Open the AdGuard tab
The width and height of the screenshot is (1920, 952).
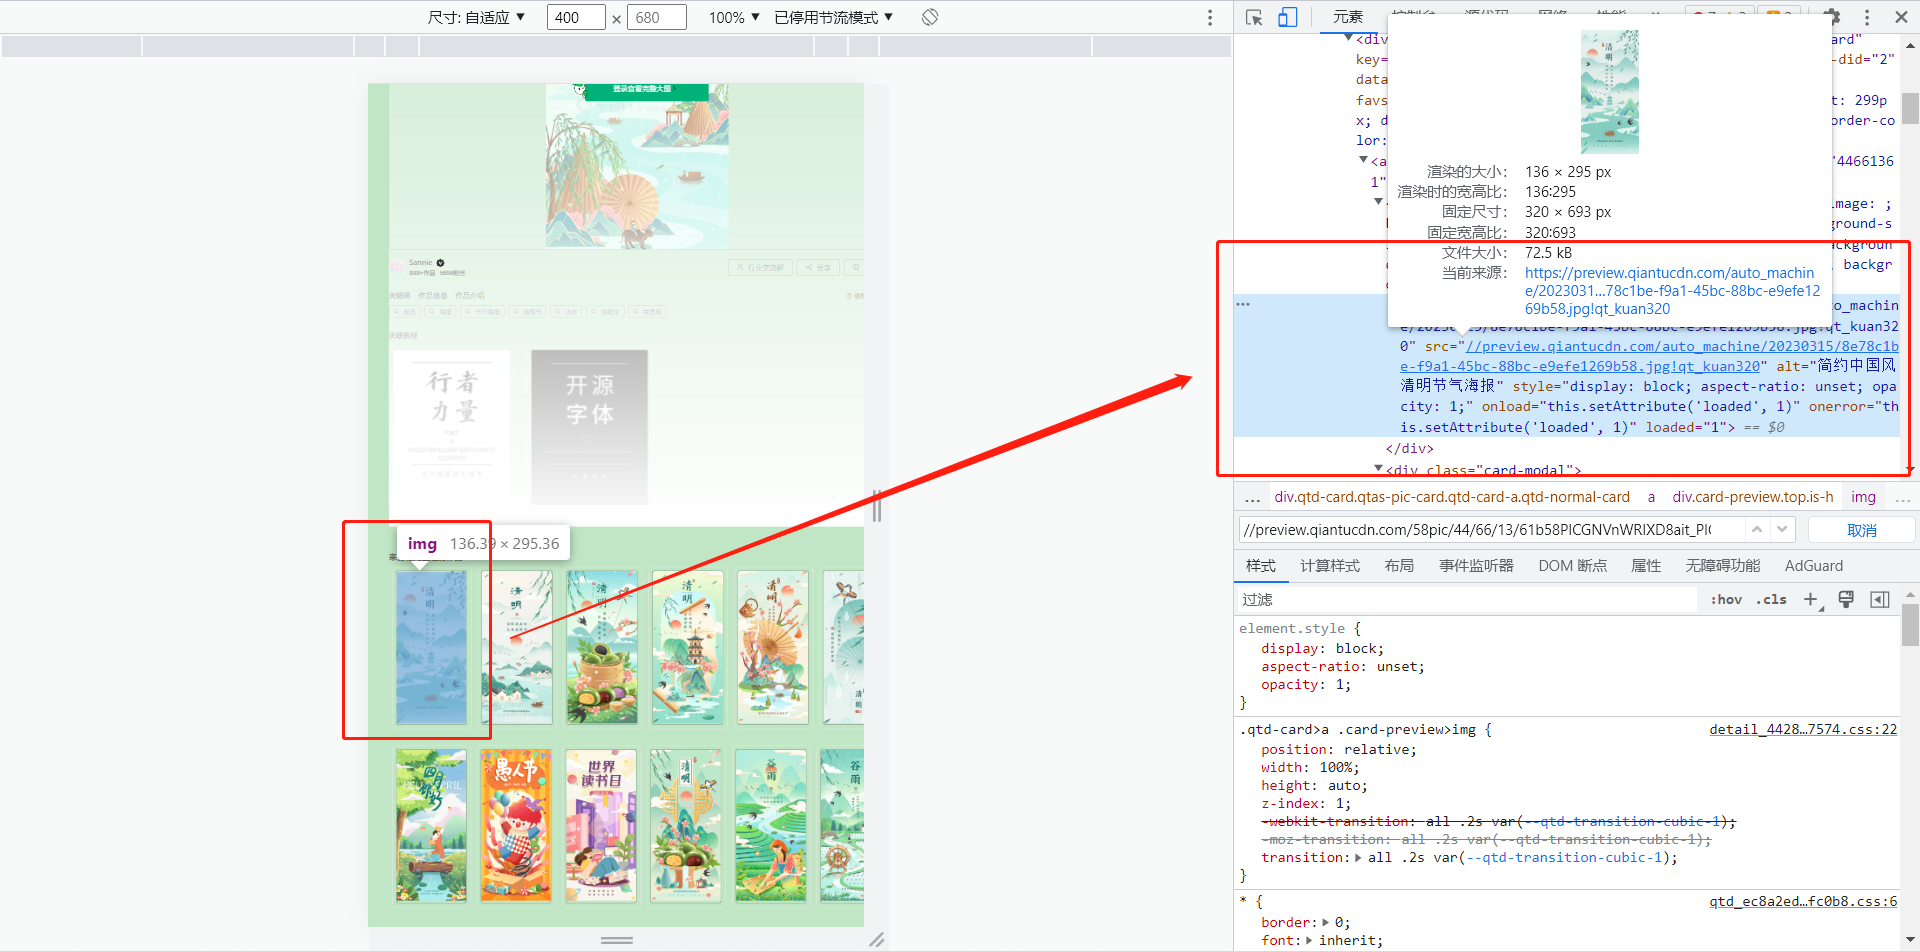pos(1813,566)
